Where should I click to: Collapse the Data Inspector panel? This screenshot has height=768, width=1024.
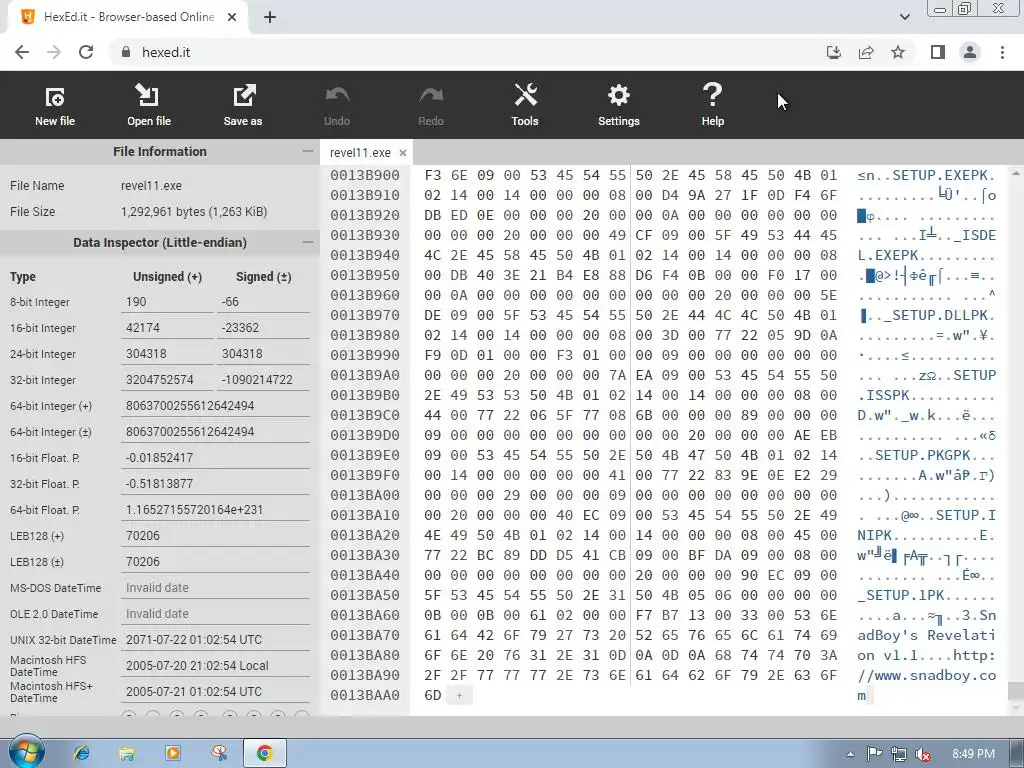(x=308, y=242)
